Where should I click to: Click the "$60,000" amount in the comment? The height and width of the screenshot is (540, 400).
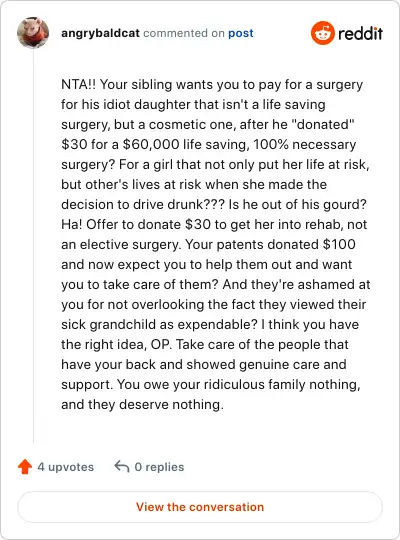[151, 144]
